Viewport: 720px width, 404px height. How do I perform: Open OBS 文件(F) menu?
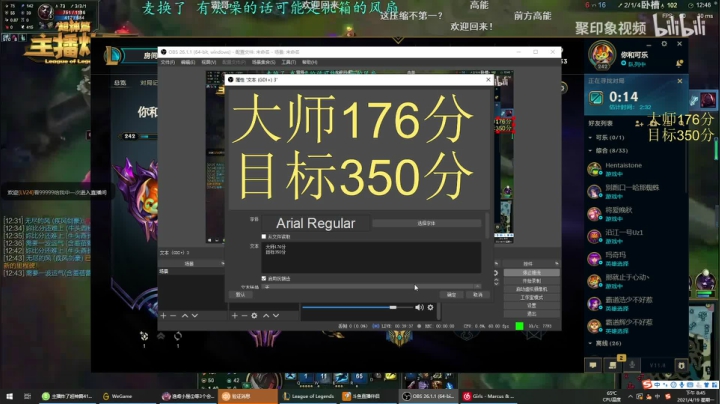point(168,62)
